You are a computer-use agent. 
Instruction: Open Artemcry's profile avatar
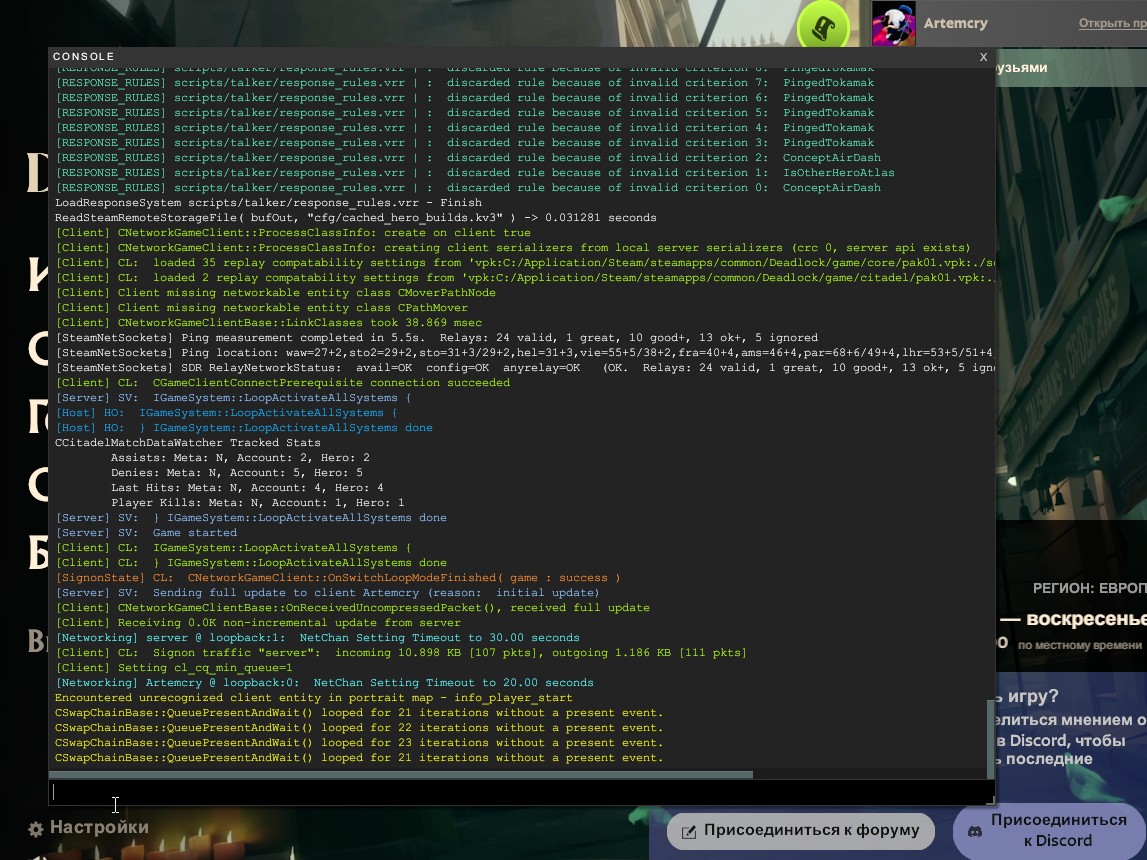(893, 23)
